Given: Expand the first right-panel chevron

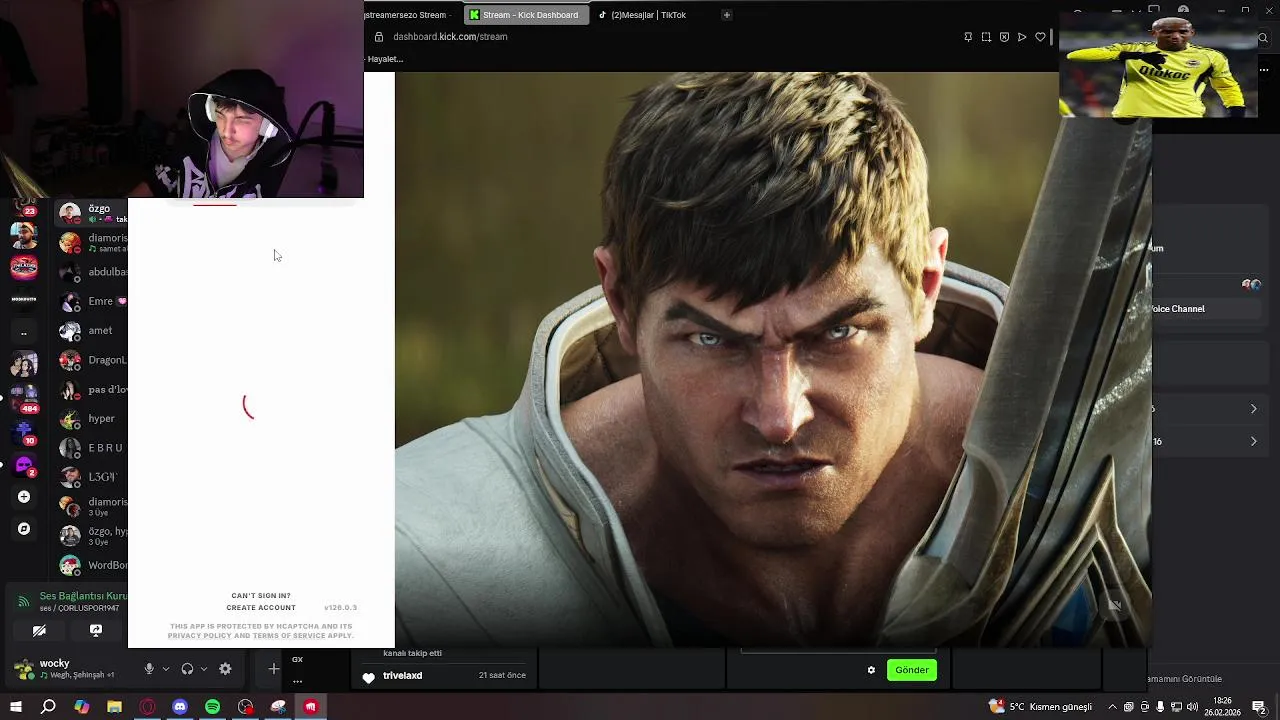Looking at the screenshot, I should coord(1253,409).
